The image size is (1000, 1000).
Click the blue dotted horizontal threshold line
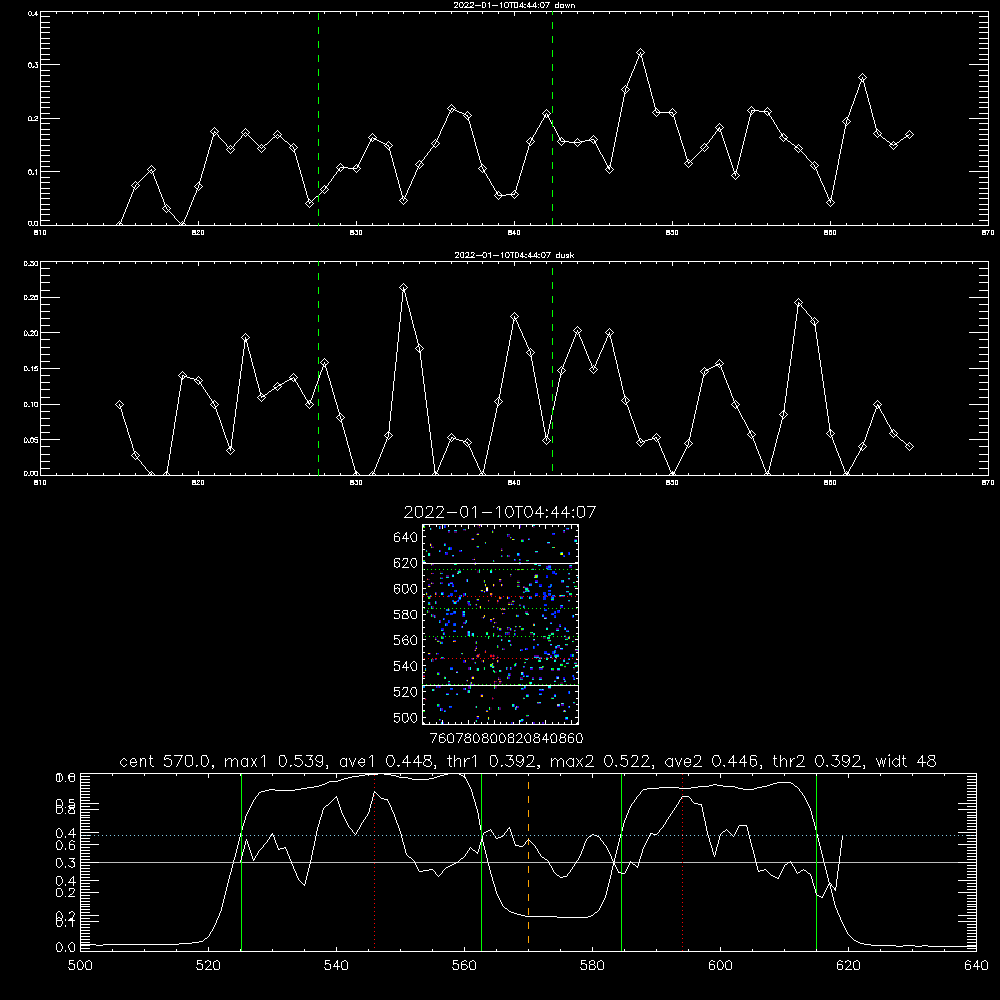[528, 835]
